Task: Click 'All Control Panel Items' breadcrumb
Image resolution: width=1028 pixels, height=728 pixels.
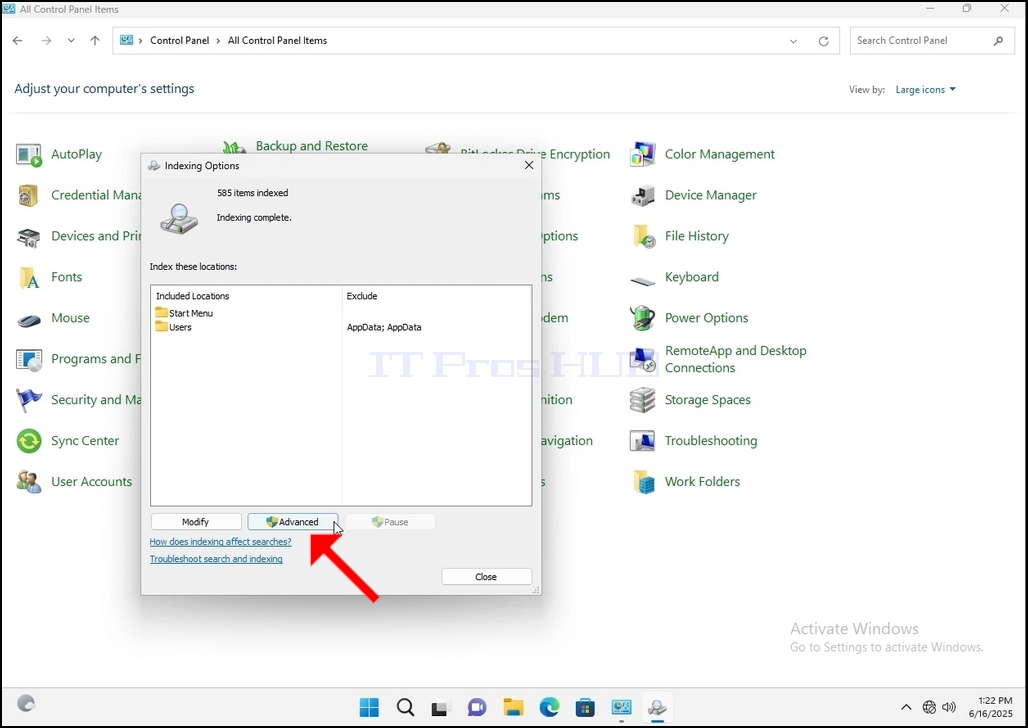Action: click(x=277, y=41)
